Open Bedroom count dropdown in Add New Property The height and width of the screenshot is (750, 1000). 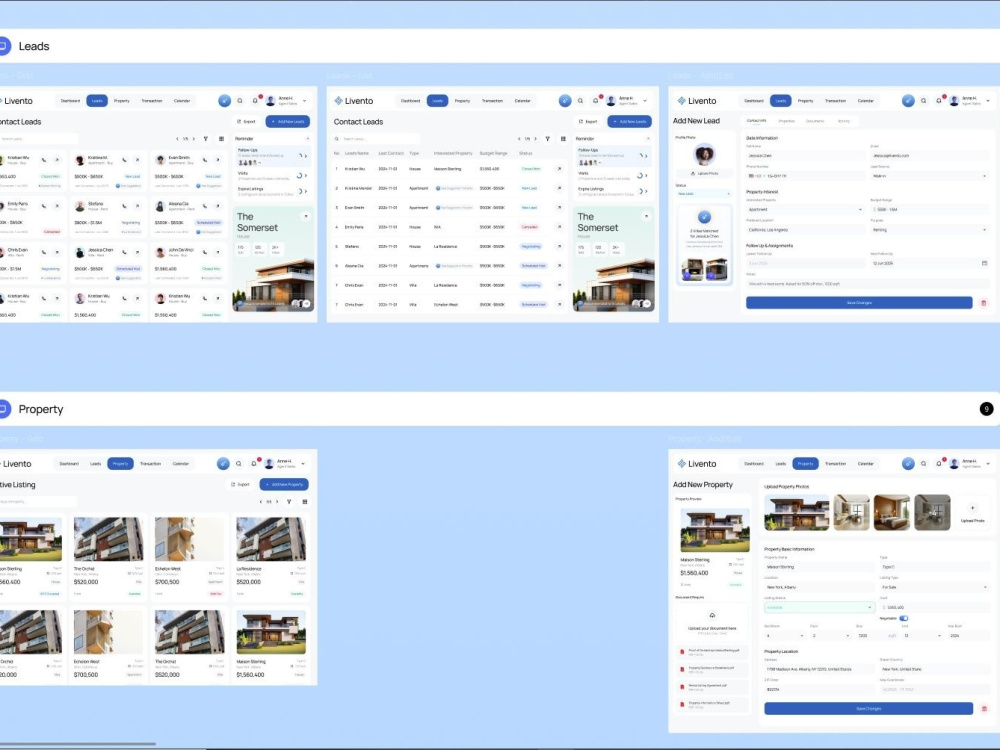coord(785,636)
